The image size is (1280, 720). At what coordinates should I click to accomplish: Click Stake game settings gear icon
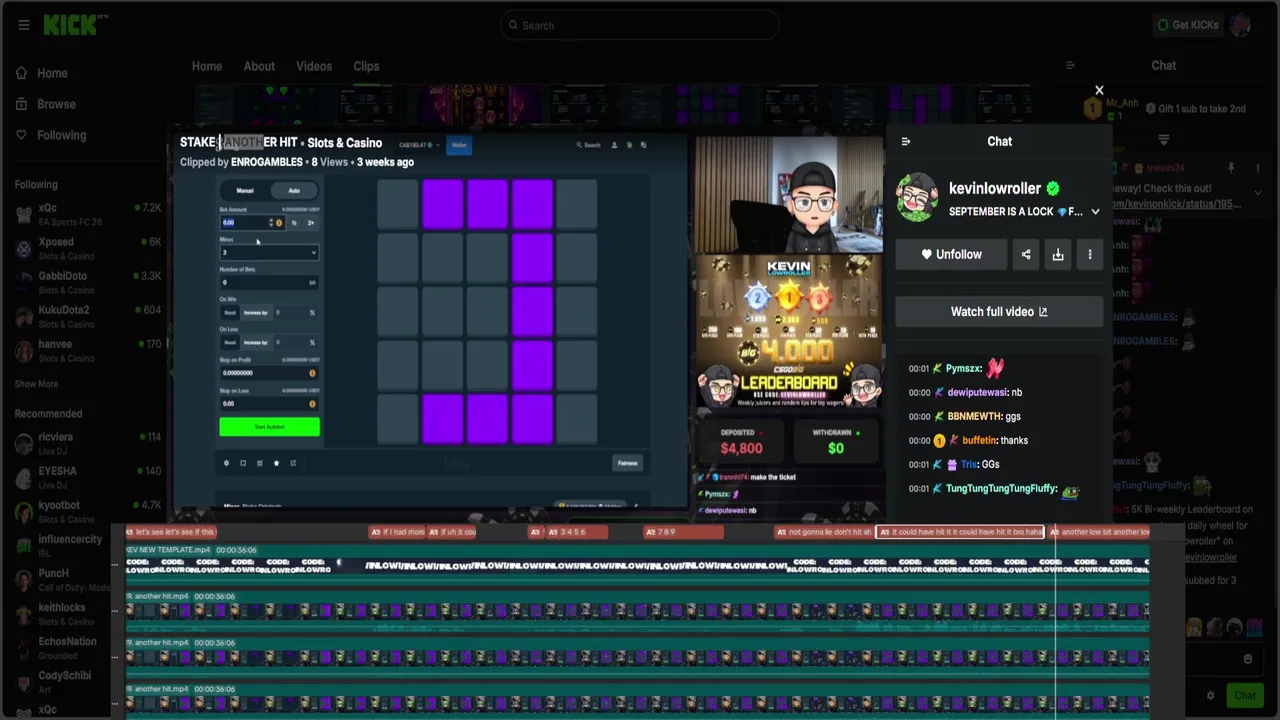click(226, 463)
